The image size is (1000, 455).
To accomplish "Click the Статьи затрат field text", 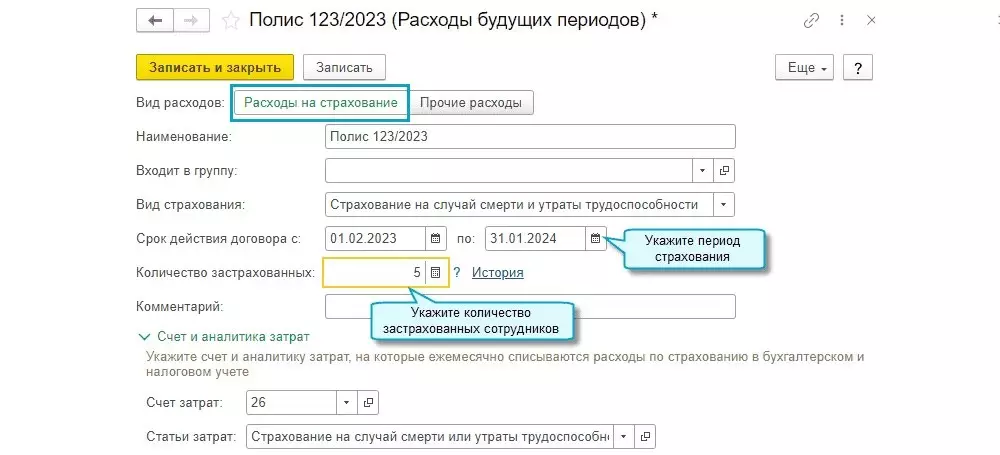I will [430, 437].
